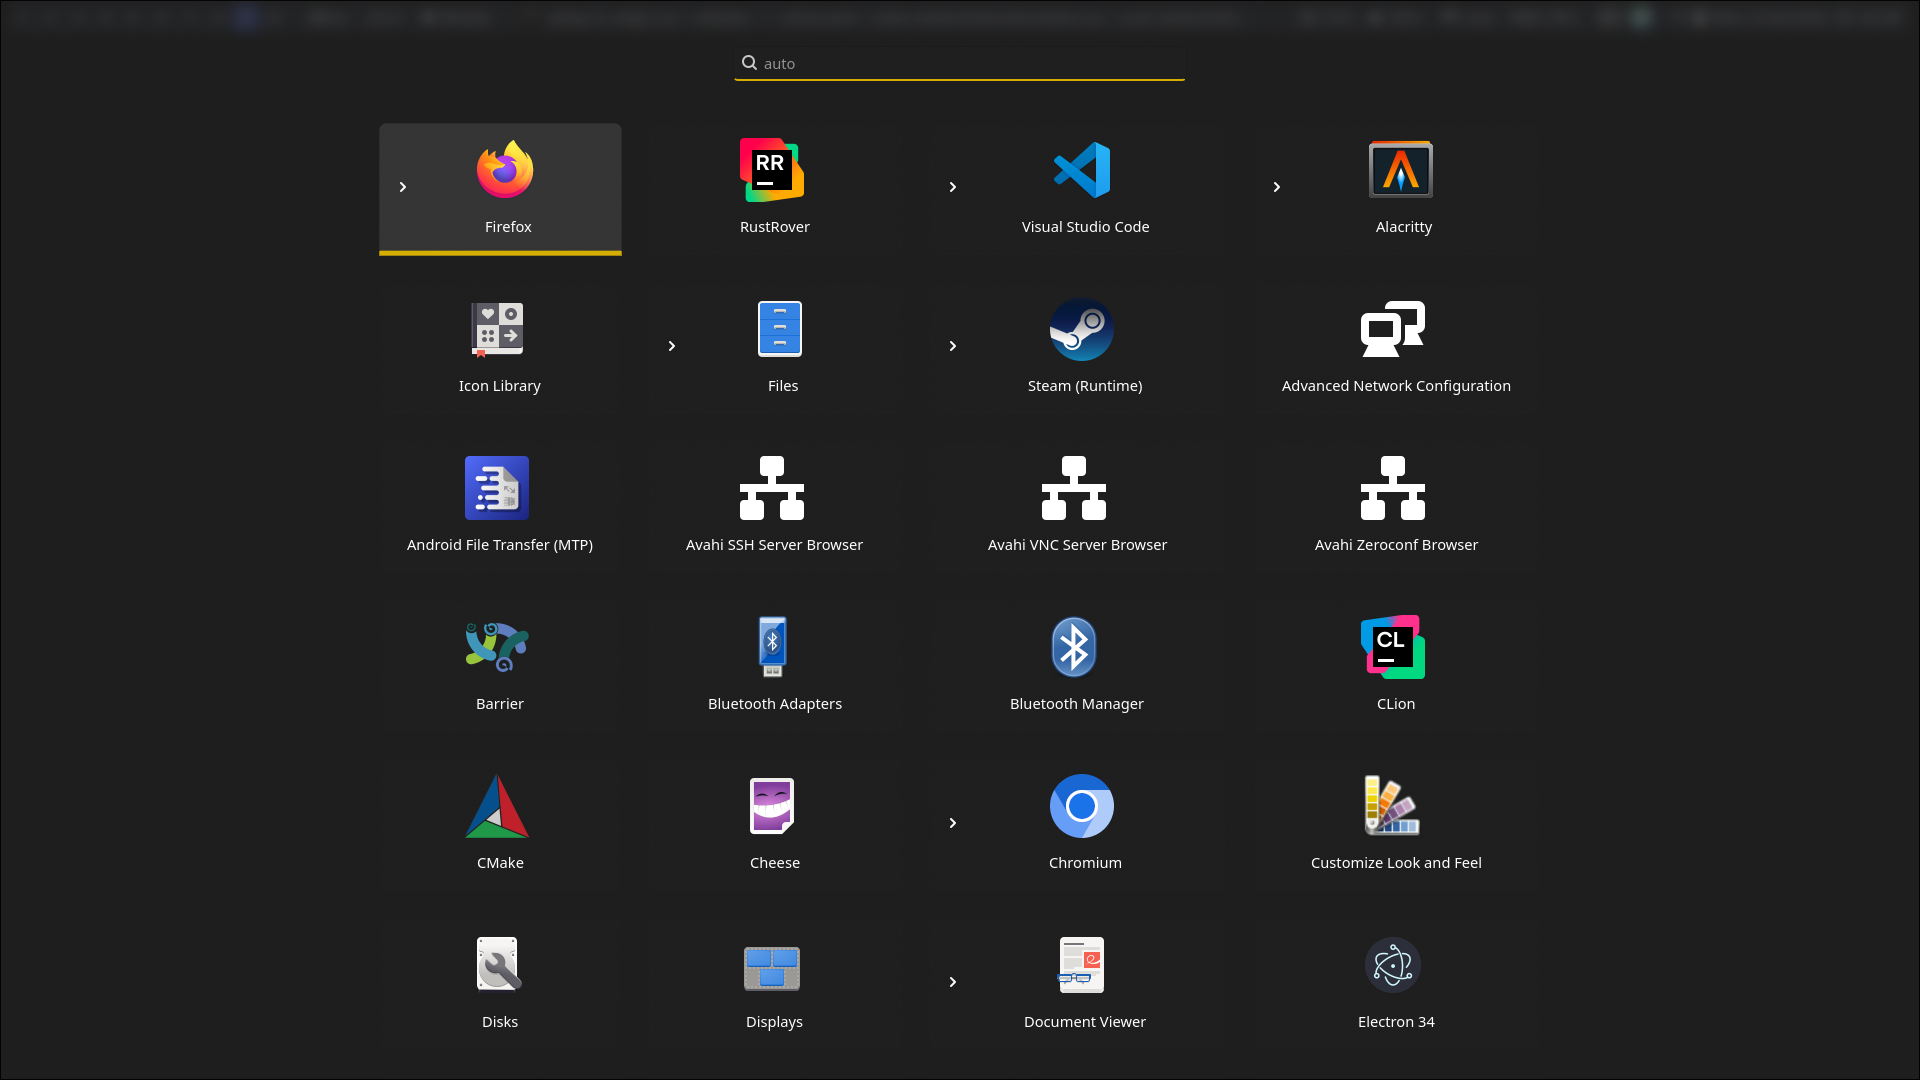Open the RustRover IDE
1920x1080 pixels.
(772, 171)
